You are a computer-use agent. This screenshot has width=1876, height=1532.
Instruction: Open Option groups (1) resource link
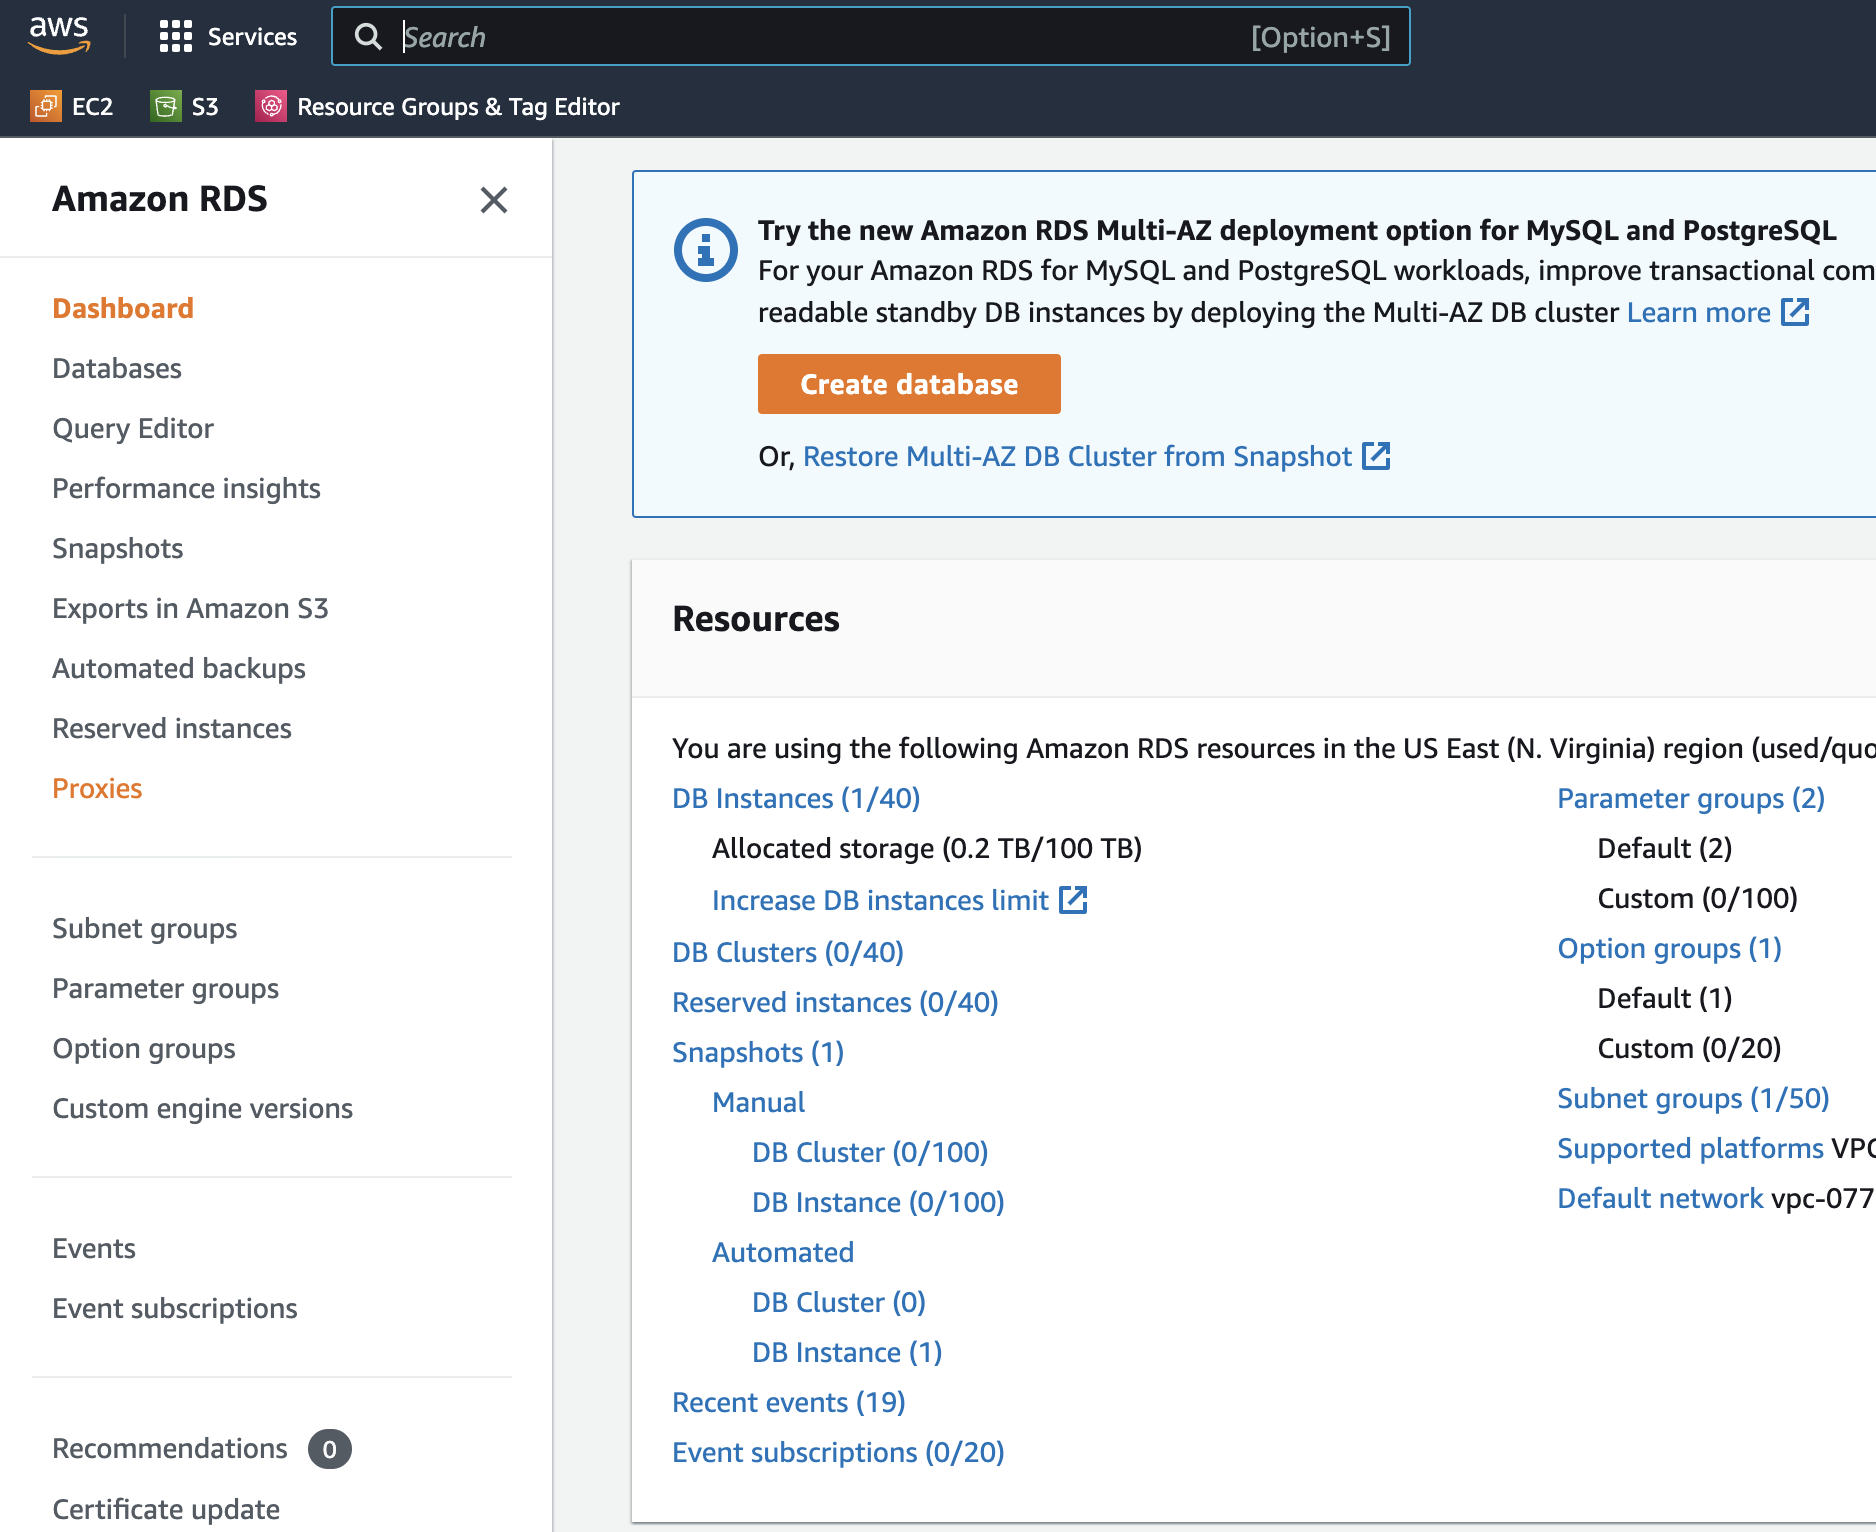tap(1670, 948)
